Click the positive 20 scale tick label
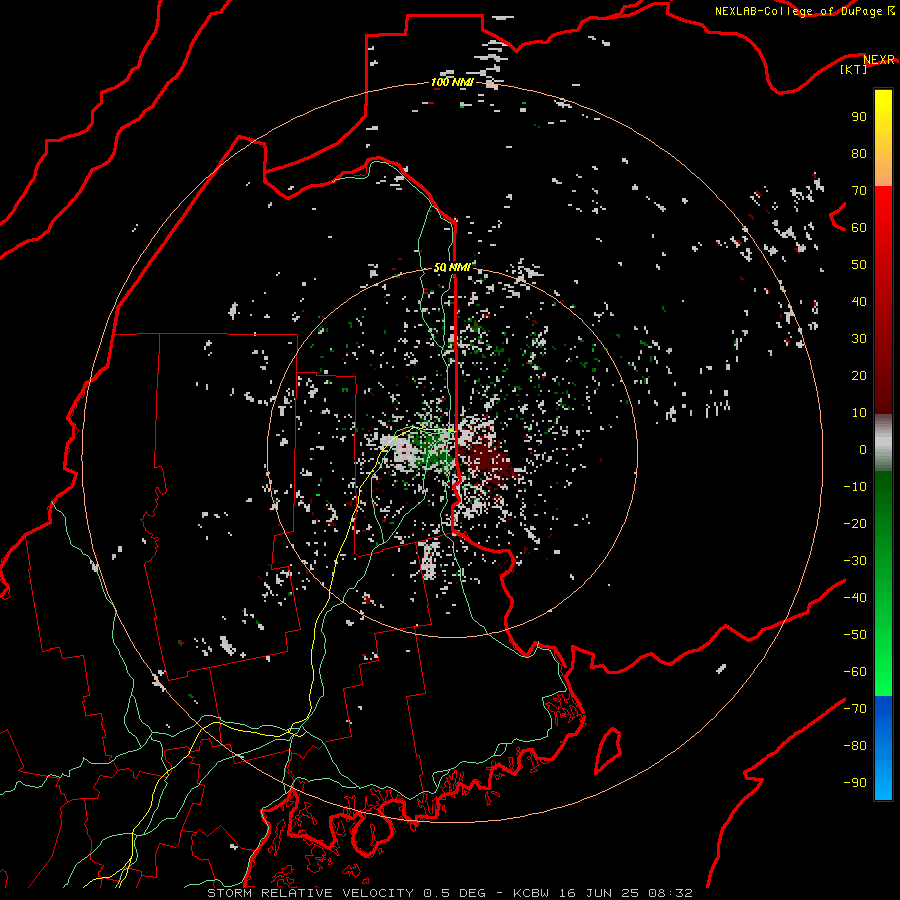 pyautogui.click(x=859, y=375)
